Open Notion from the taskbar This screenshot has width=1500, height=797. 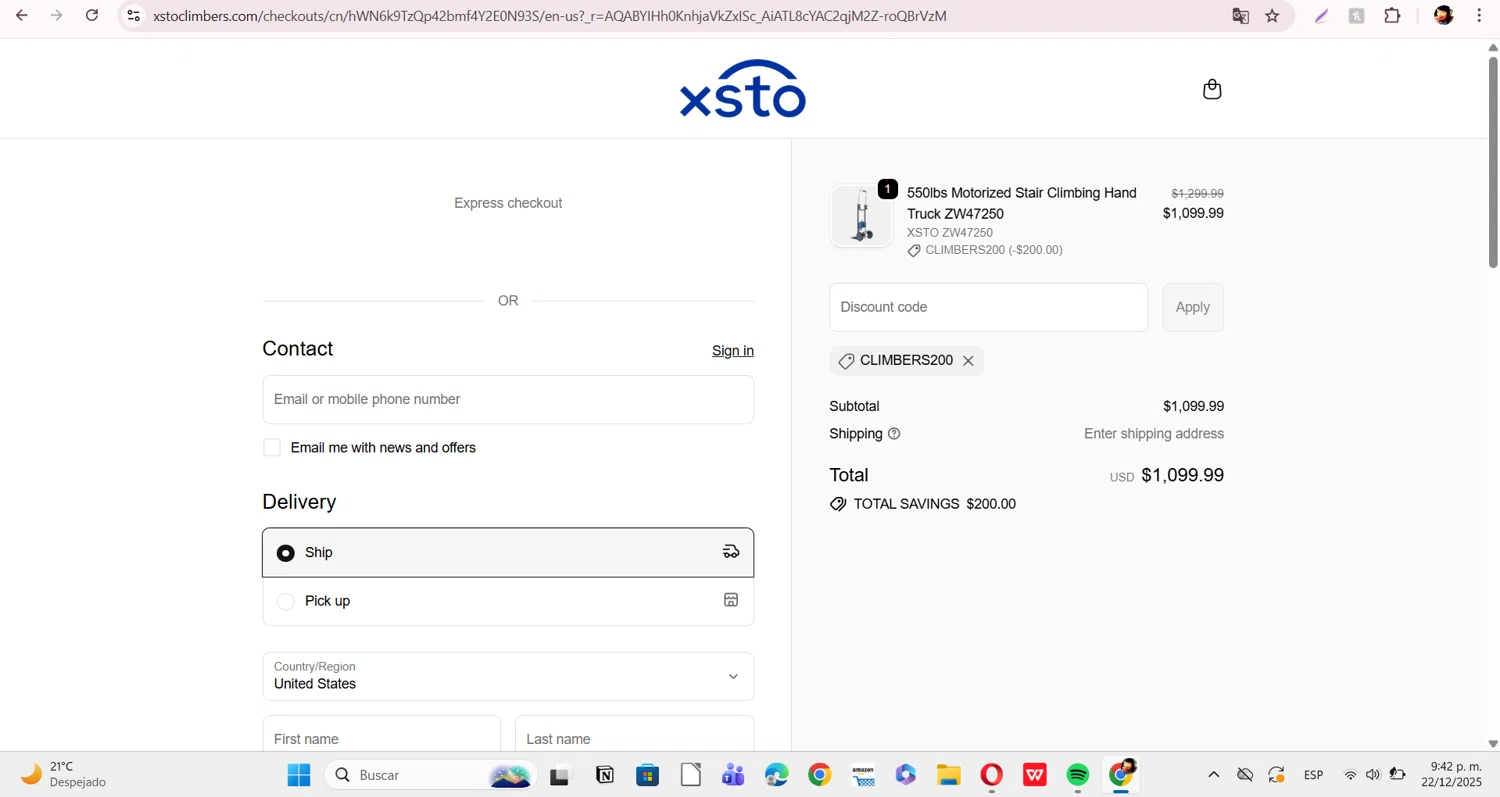[604, 775]
